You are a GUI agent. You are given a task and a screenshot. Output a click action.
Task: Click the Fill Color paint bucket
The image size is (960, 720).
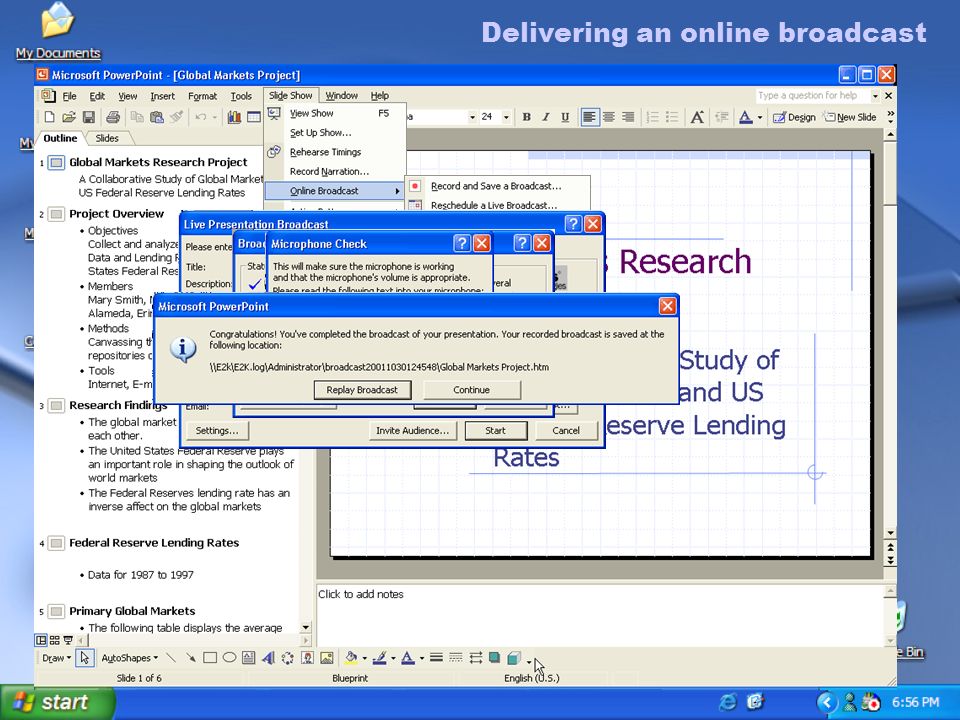tap(351, 658)
